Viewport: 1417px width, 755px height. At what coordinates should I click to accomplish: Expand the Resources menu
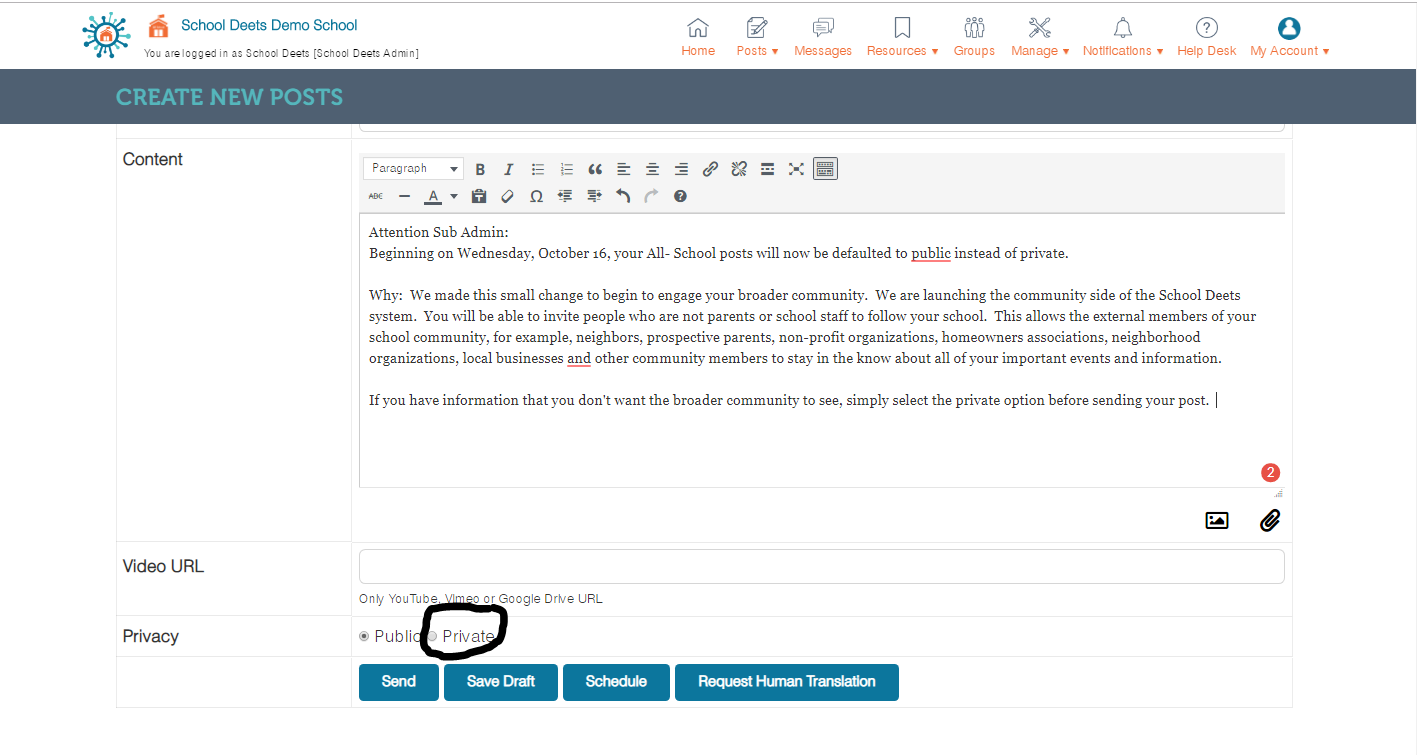902,37
